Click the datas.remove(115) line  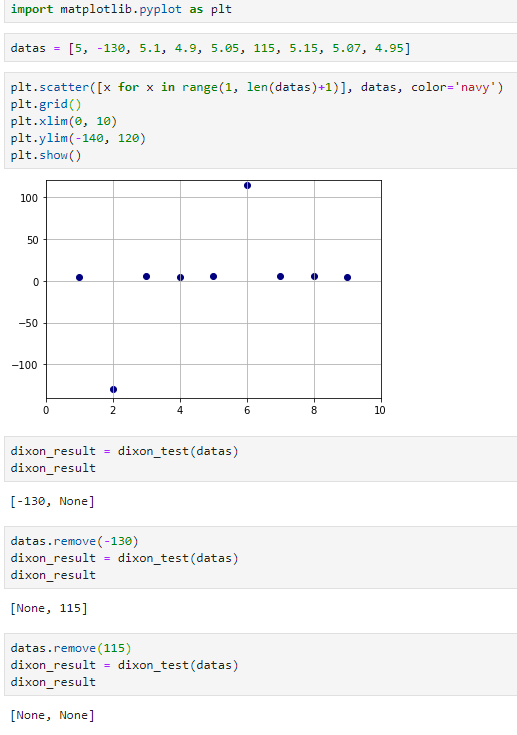pyautogui.click(x=71, y=648)
